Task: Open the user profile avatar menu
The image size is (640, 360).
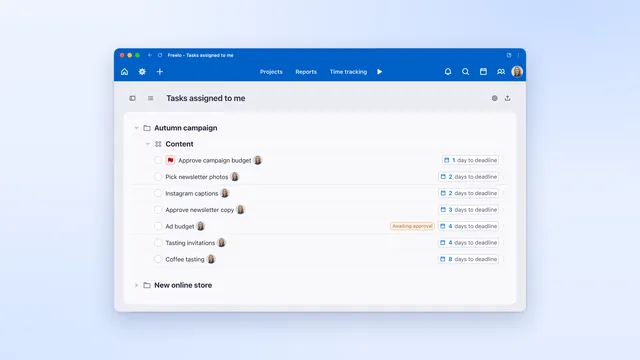Action: (517, 72)
